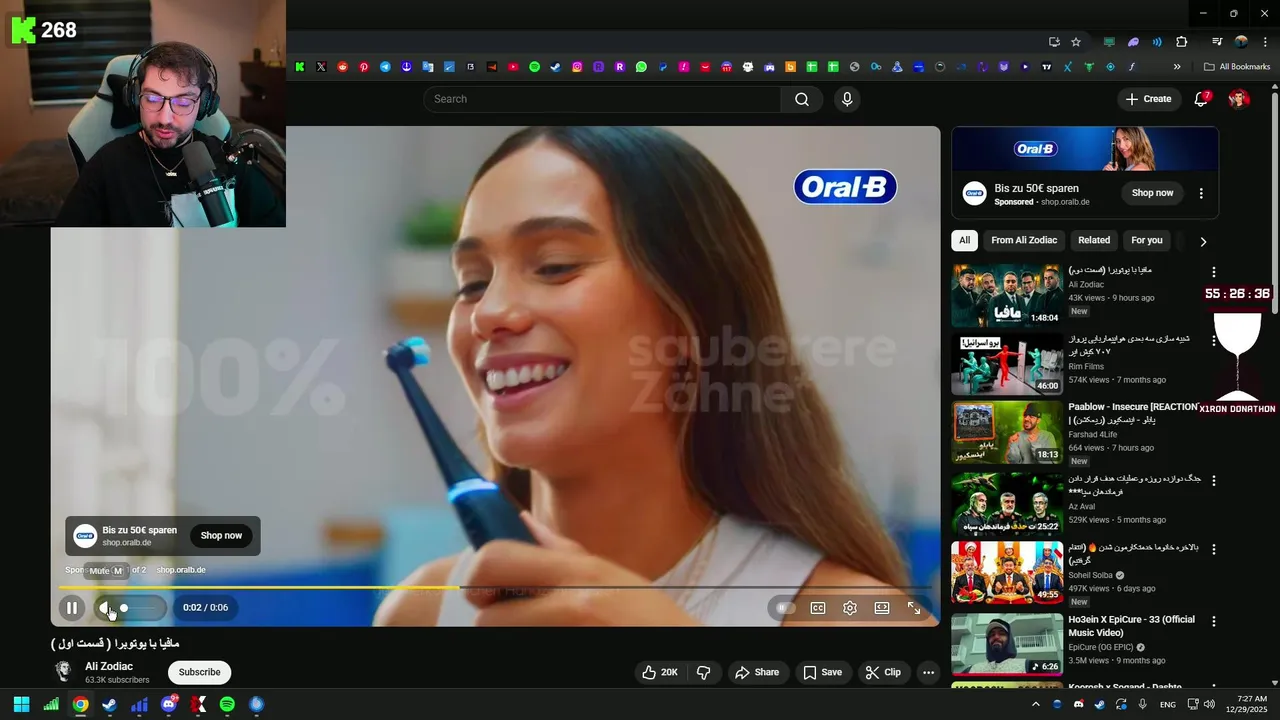
Task: Open Ali Zodiac channel avatar
Action: (x=64, y=671)
